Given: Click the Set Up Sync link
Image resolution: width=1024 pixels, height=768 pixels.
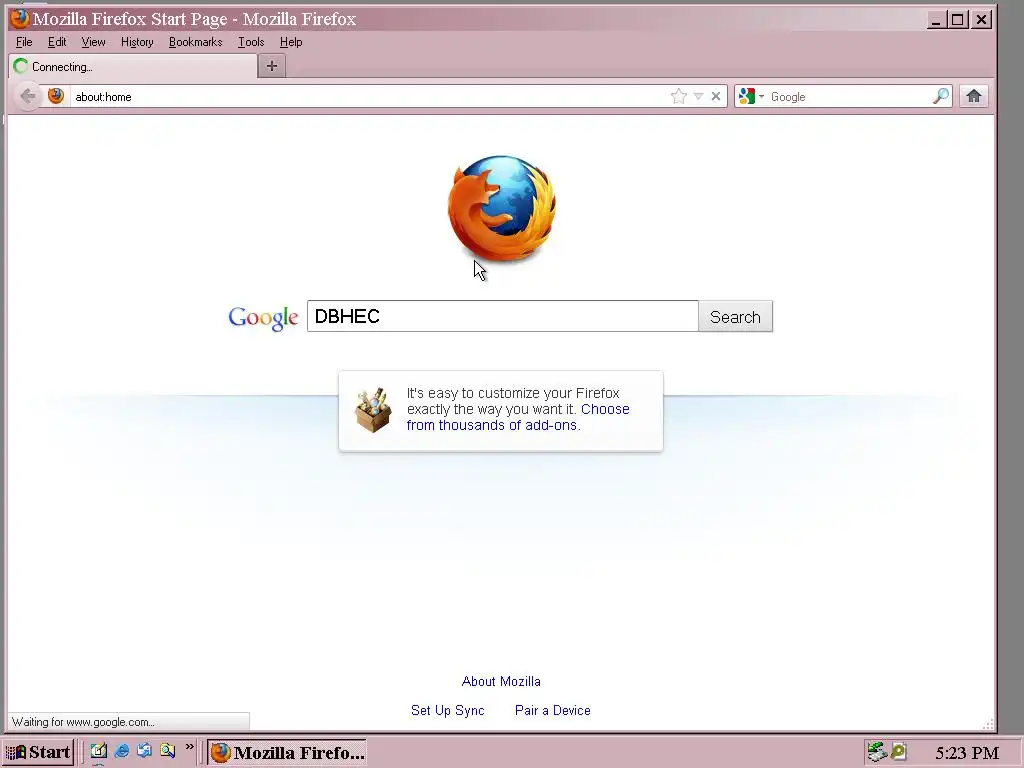Looking at the screenshot, I should 448,711.
